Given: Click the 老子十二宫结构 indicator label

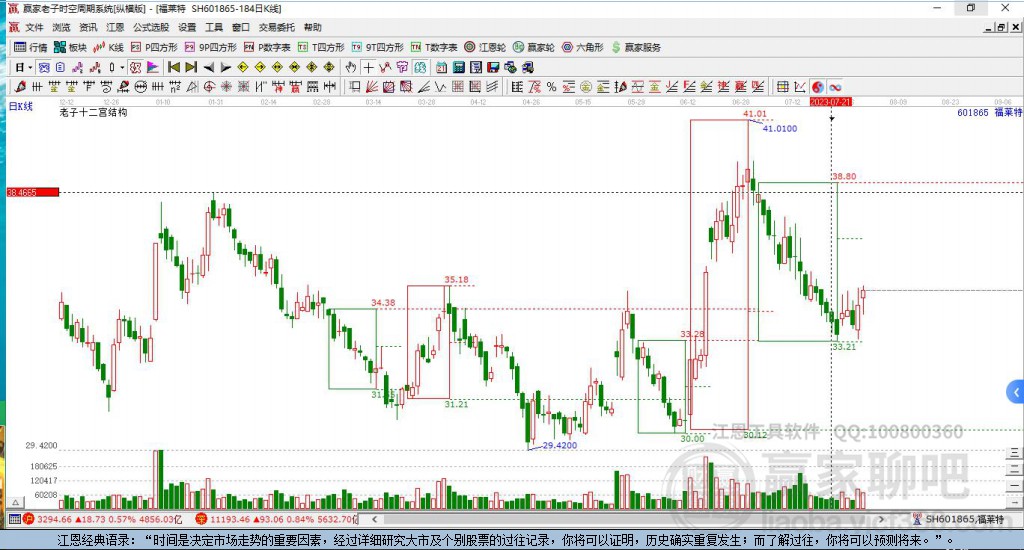Looking at the screenshot, I should pos(93,112).
